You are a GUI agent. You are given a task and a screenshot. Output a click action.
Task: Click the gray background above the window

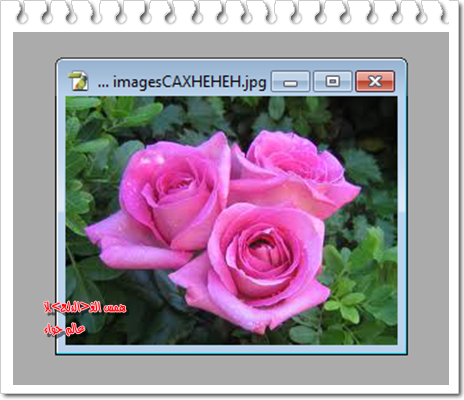(231, 45)
